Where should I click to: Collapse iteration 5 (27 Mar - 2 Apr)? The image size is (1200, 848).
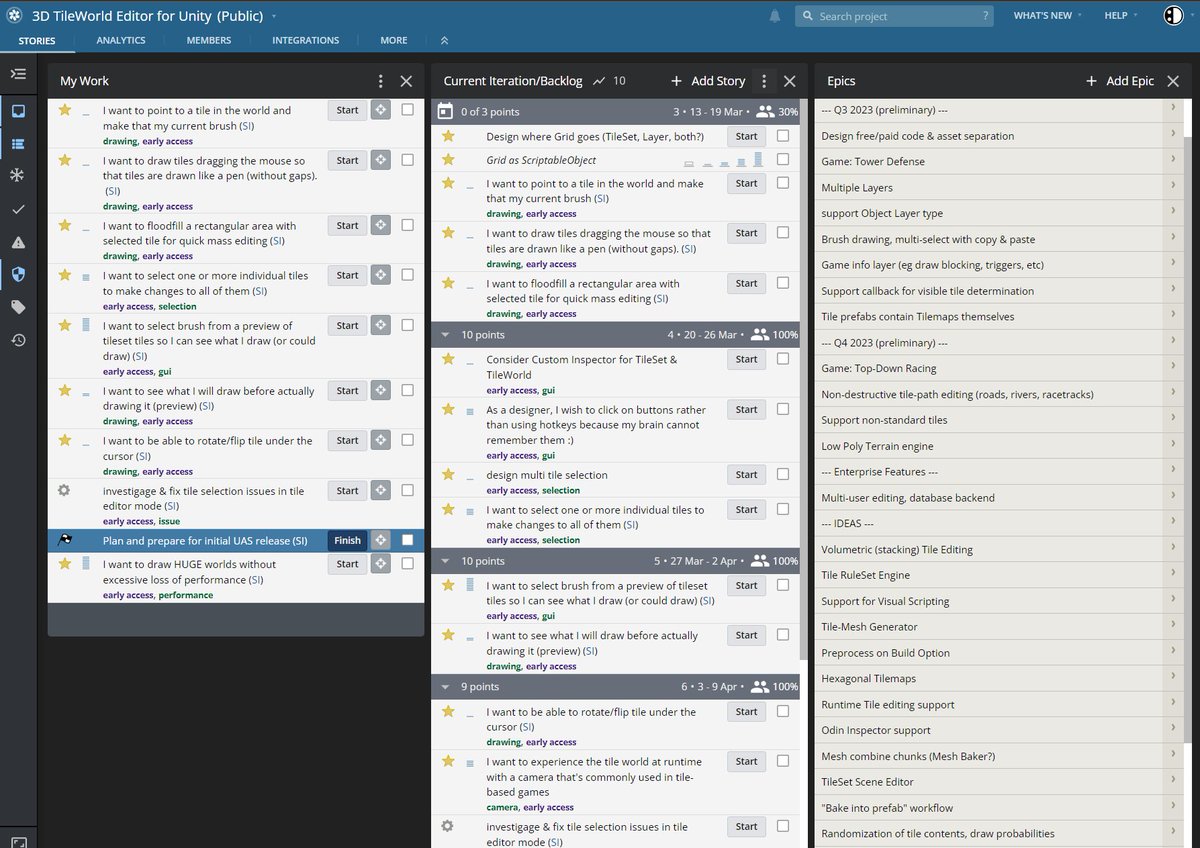pos(446,562)
